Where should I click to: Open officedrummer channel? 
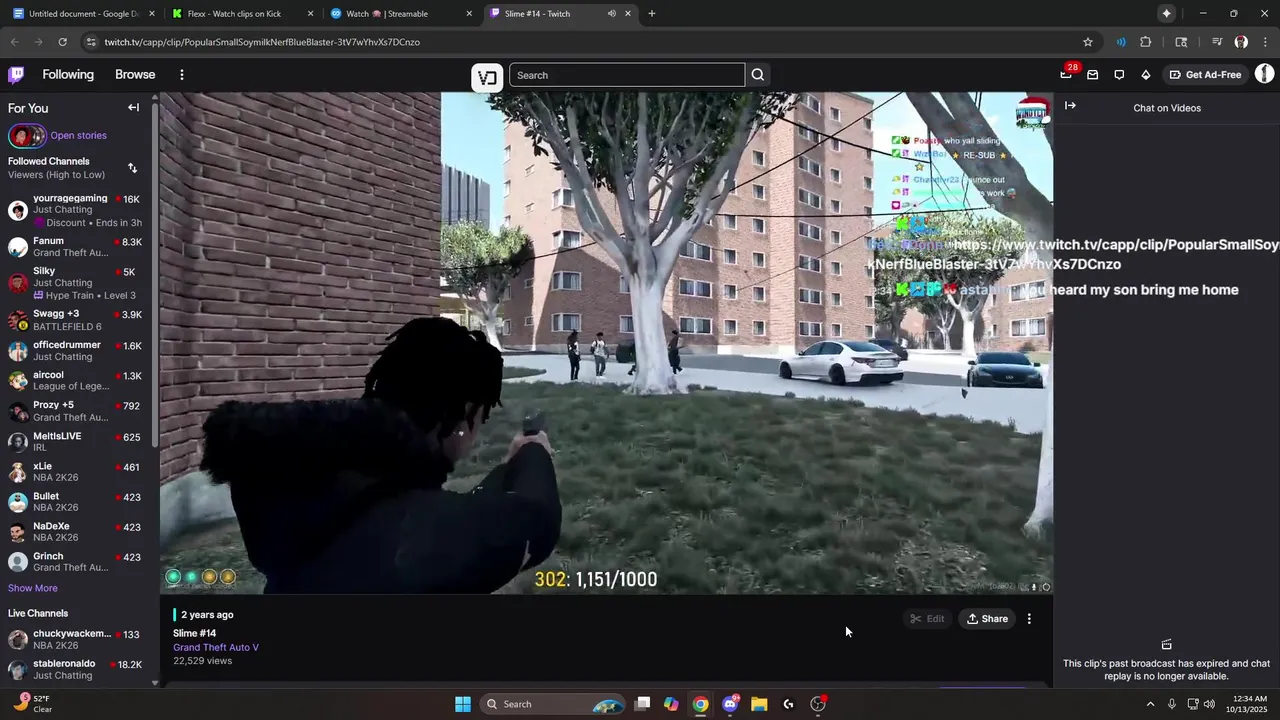76,351
